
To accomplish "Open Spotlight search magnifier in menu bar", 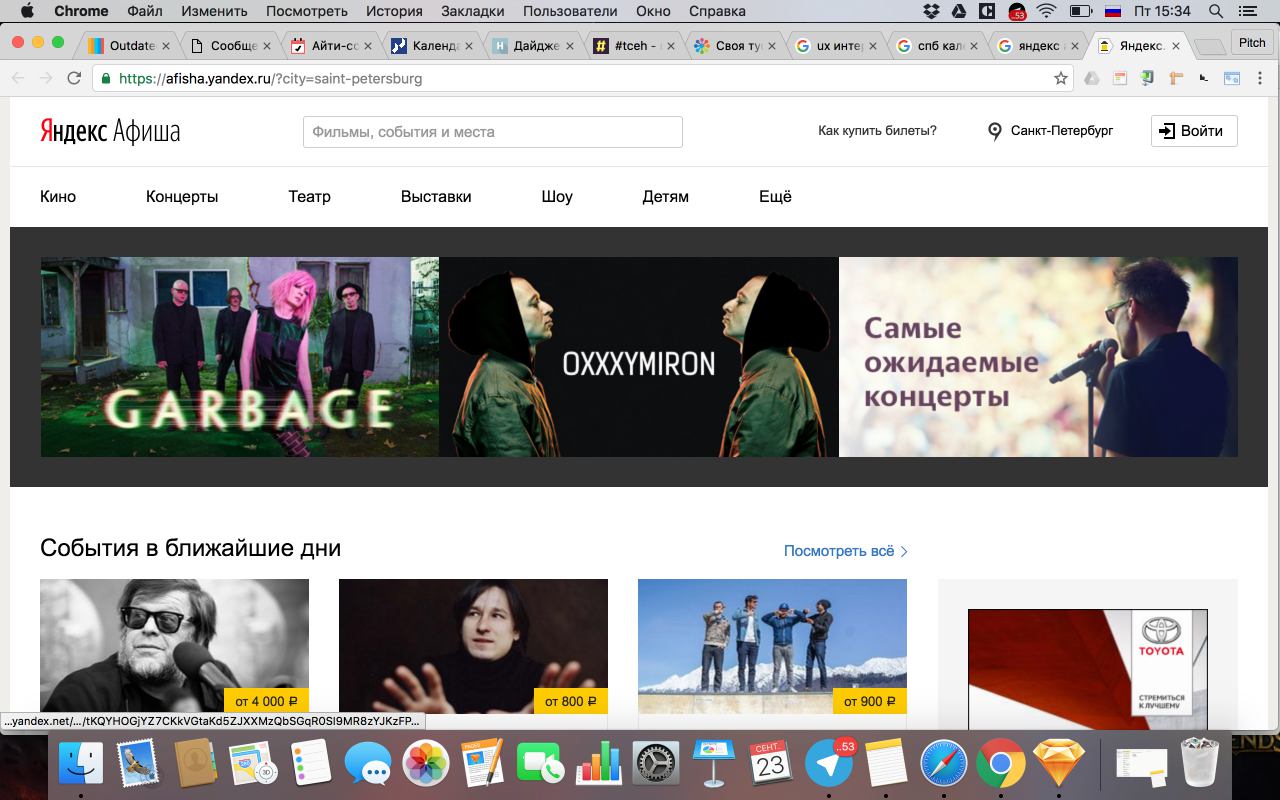I will 1216,11.
